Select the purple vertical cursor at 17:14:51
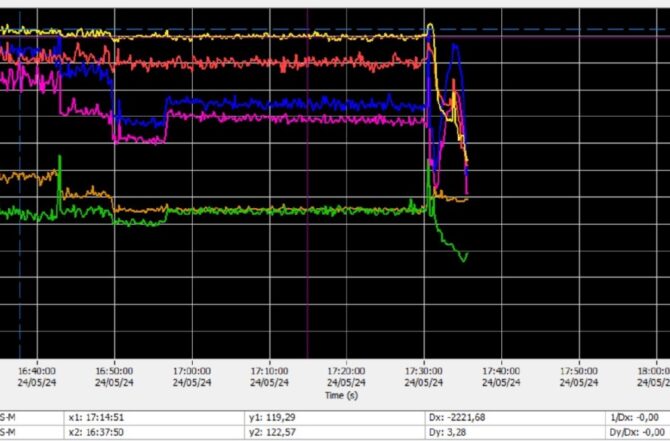 coord(307,184)
